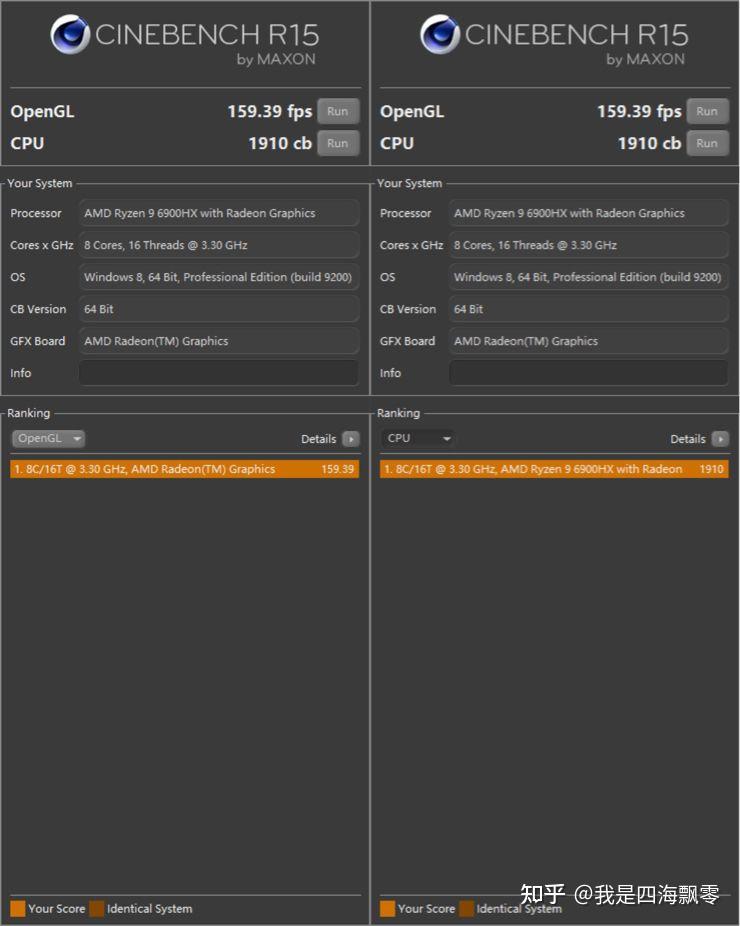
Task: Click the 159.39 fps OpenGL score, right window
Action: pyautogui.click(x=640, y=112)
